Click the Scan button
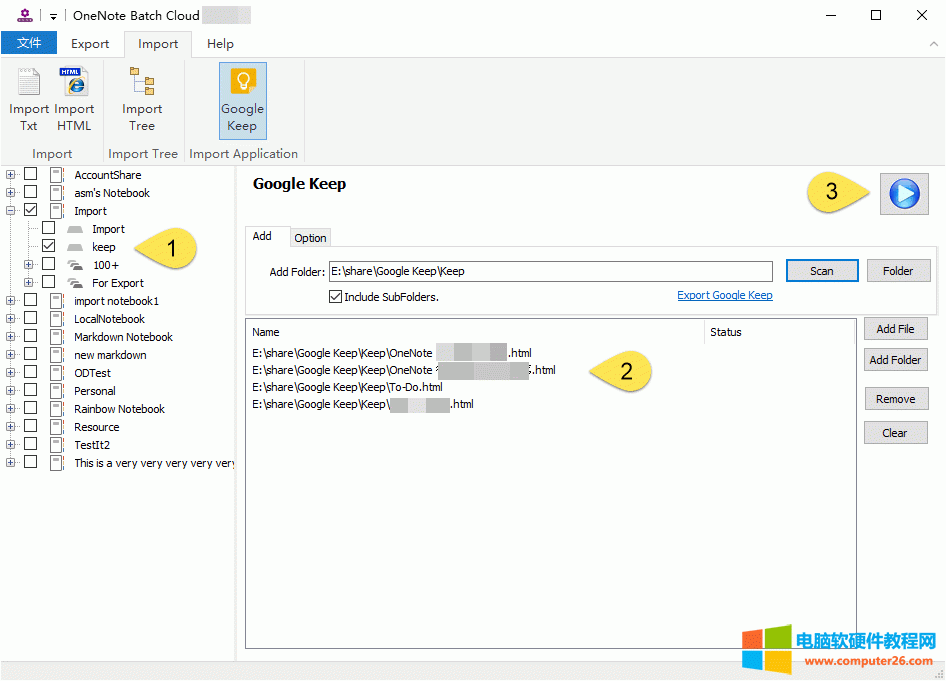 (821, 270)
